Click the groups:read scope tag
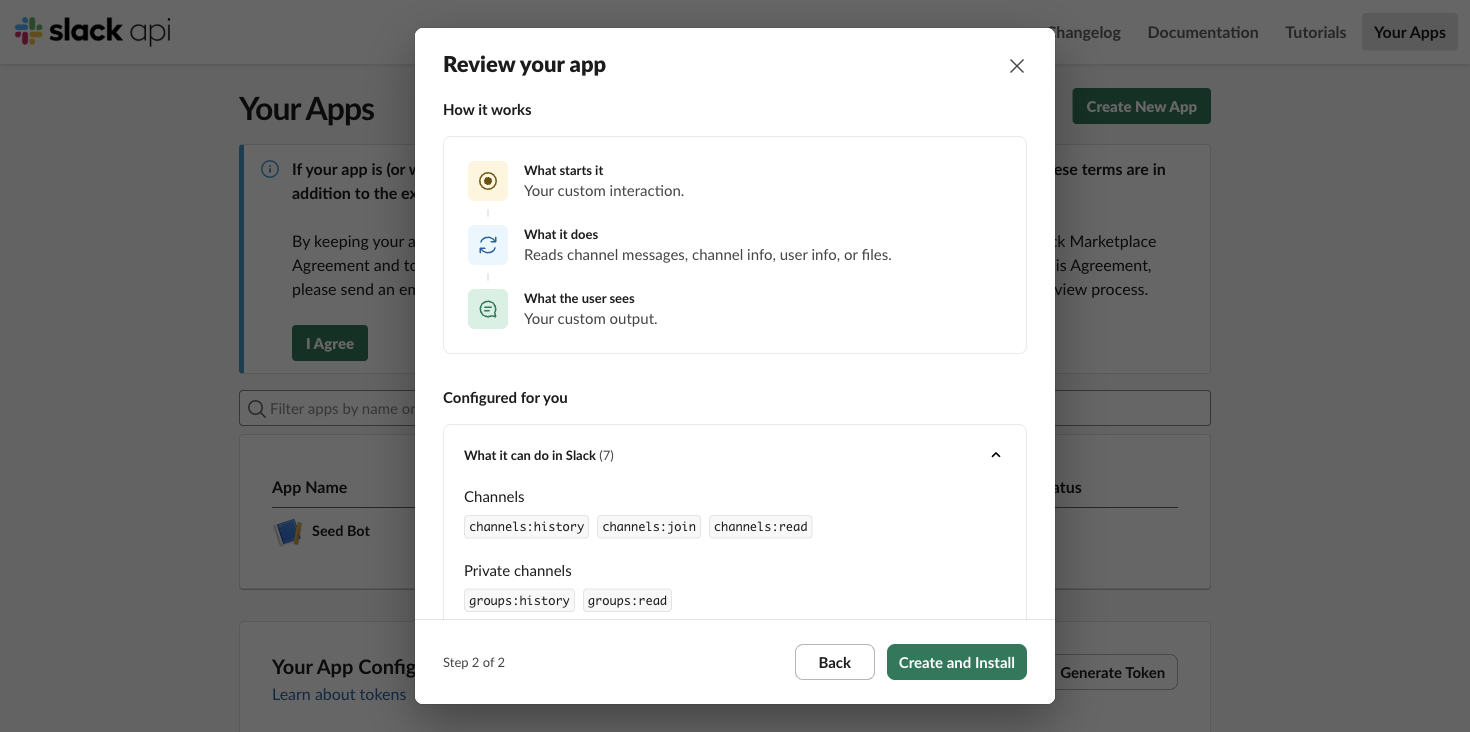 pyautogui.click(x=628, y=600)
